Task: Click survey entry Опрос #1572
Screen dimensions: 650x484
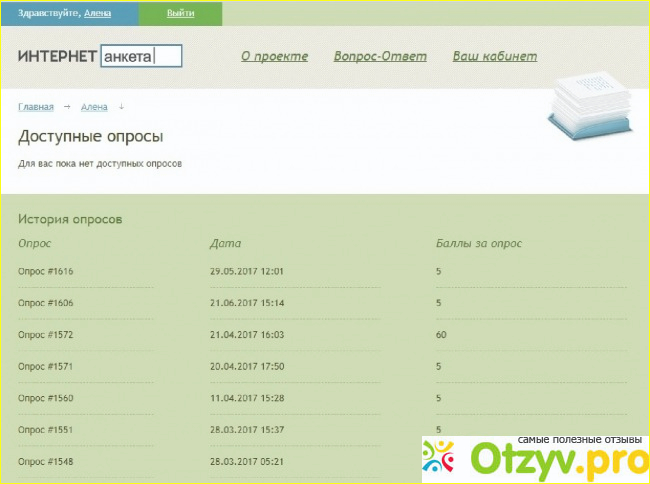Action: click(46, 334)
